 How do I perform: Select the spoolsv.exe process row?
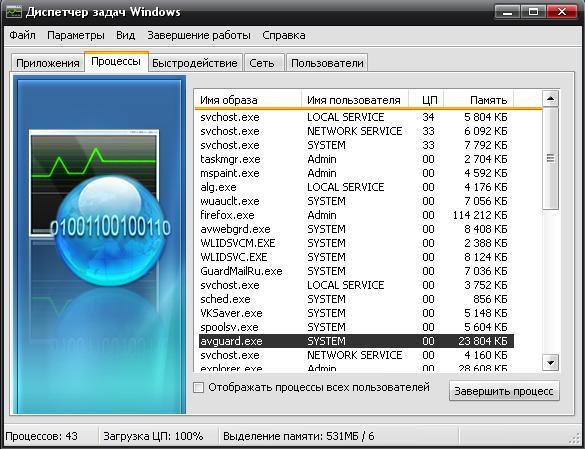[x=356, y=327]
